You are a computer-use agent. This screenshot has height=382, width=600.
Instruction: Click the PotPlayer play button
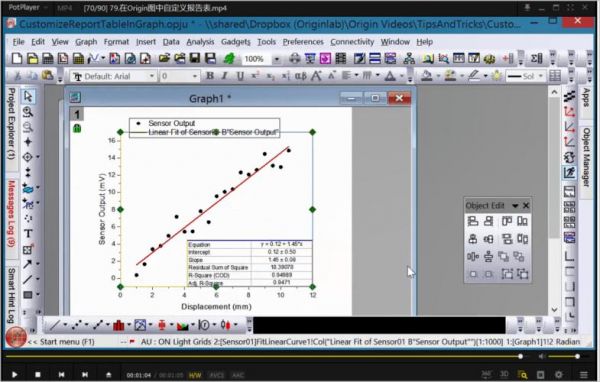(x=14, y=375)
